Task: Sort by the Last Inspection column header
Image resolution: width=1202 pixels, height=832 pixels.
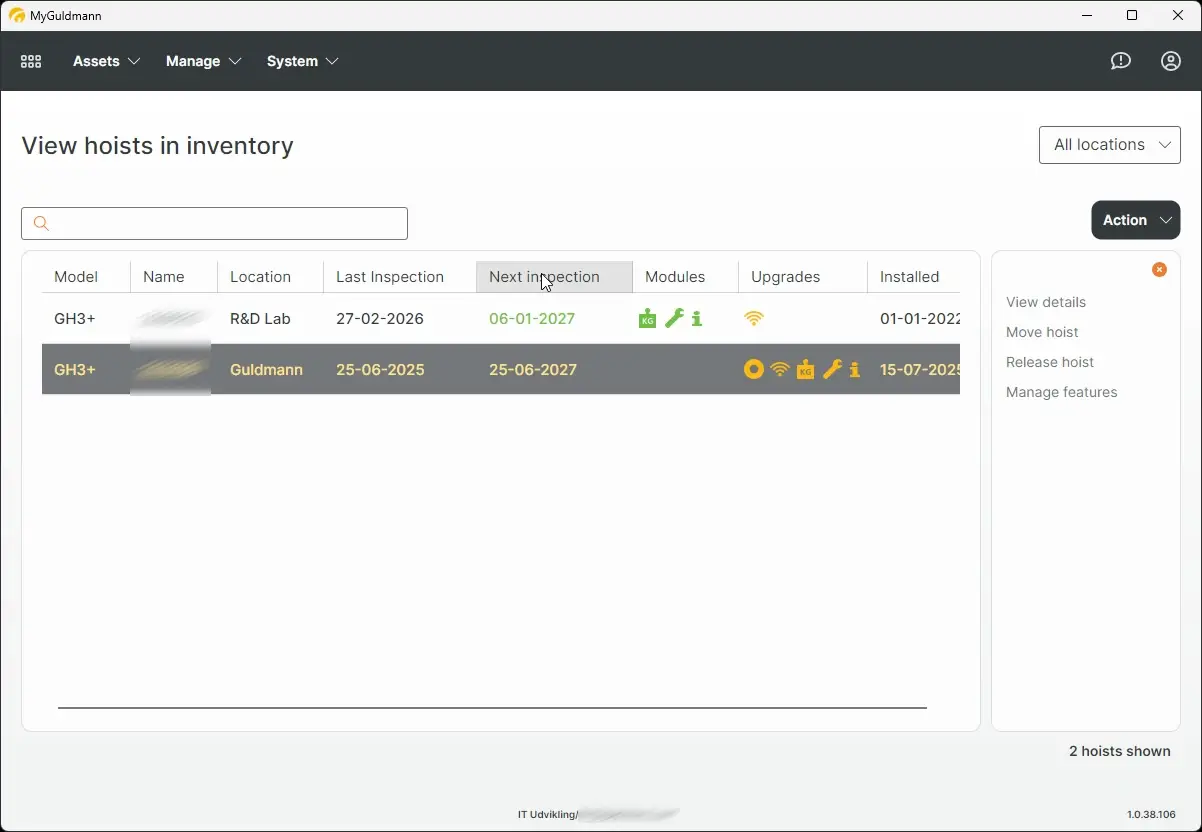Action: click(390, 277)
